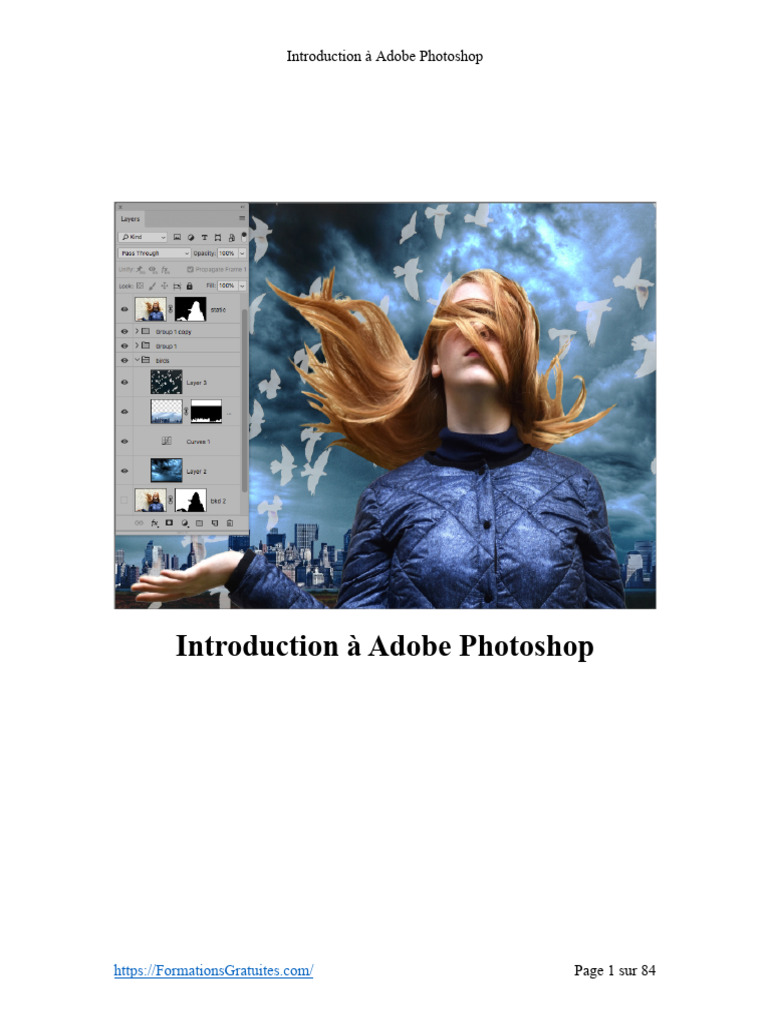The width and height of the screenshot is (768, 1024).
Task: Show the bkd 2 layer
Action: [x=124, y=501]
